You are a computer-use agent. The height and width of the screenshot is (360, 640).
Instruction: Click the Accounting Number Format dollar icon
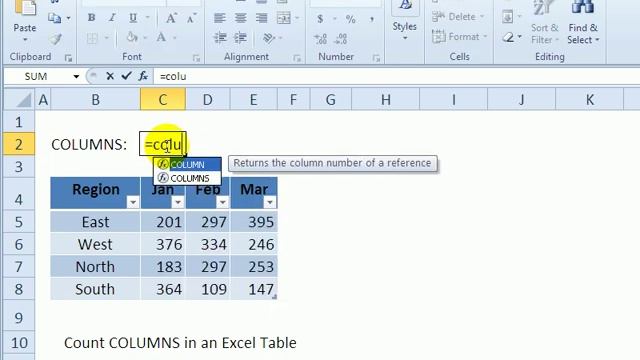pyautogui.click(x=320, y=19)
